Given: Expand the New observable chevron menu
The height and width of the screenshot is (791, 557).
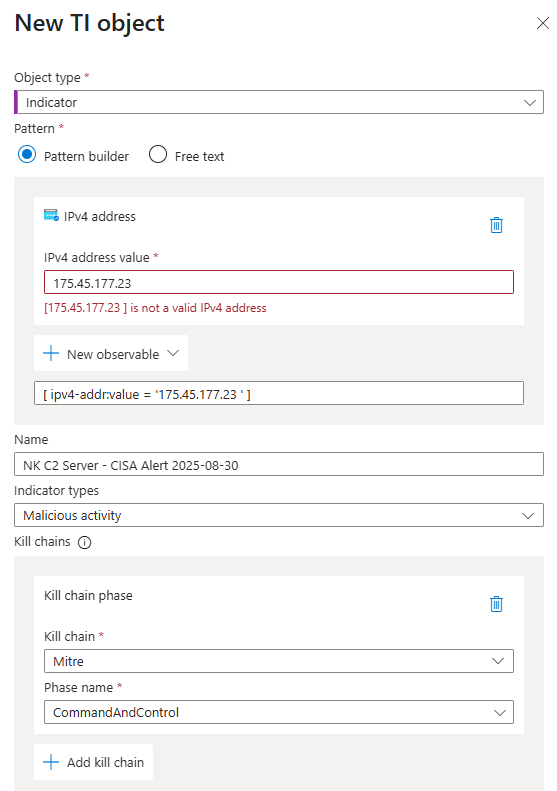Looking at the screenshot, I should coord(173,353).
